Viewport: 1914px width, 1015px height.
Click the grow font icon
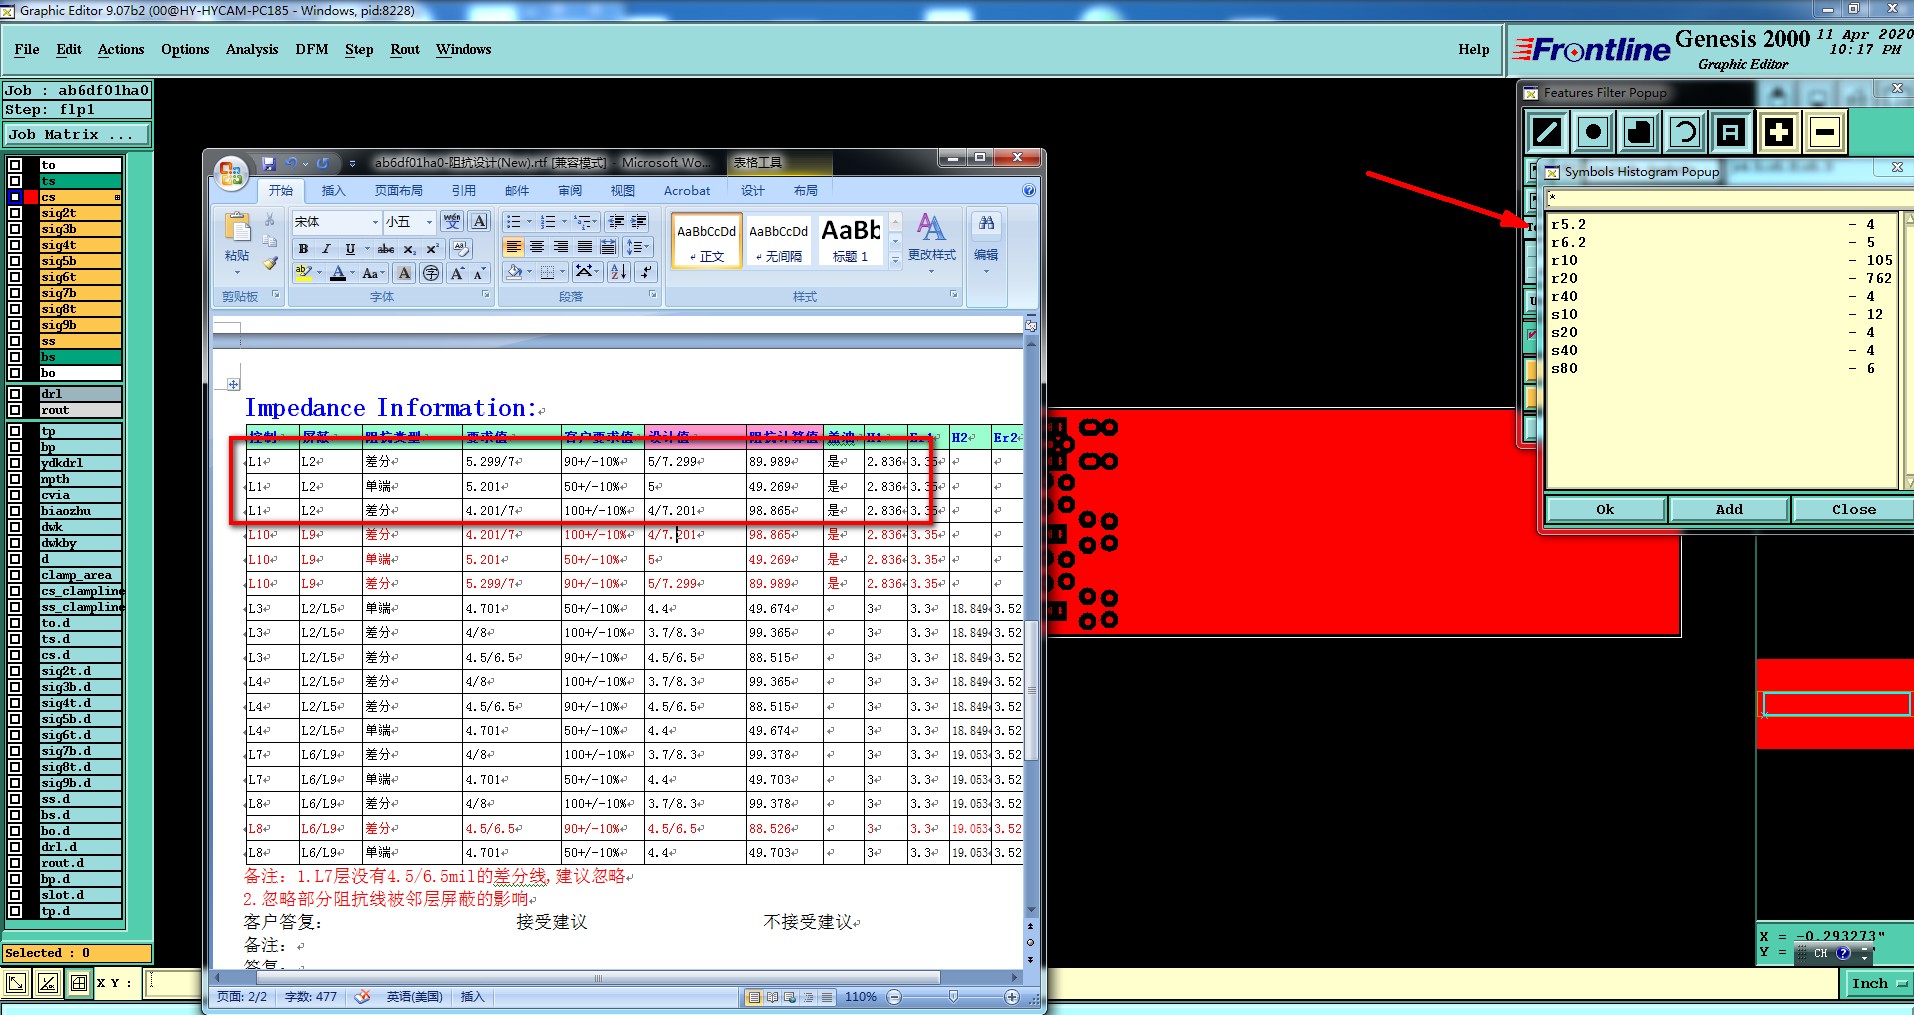coord(457,273)
